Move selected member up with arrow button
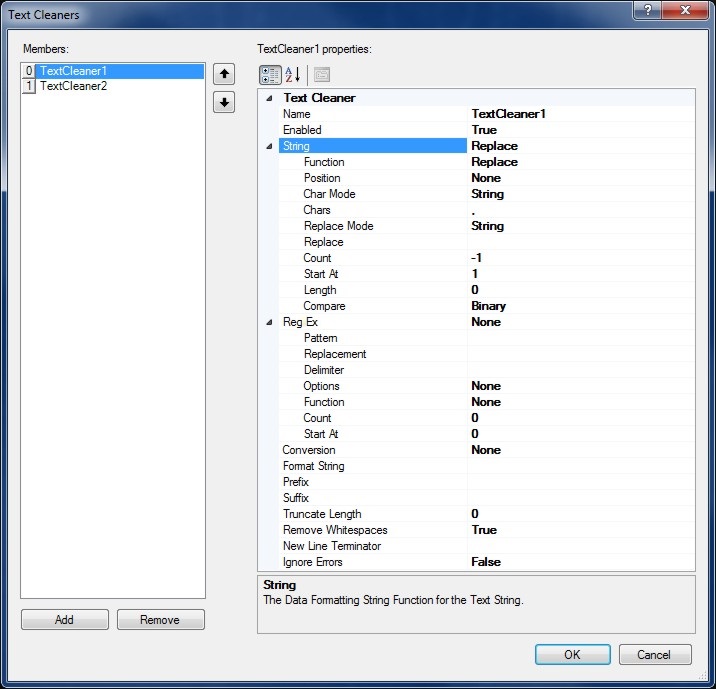The image size is (716, 689). [x=224, y=74]
